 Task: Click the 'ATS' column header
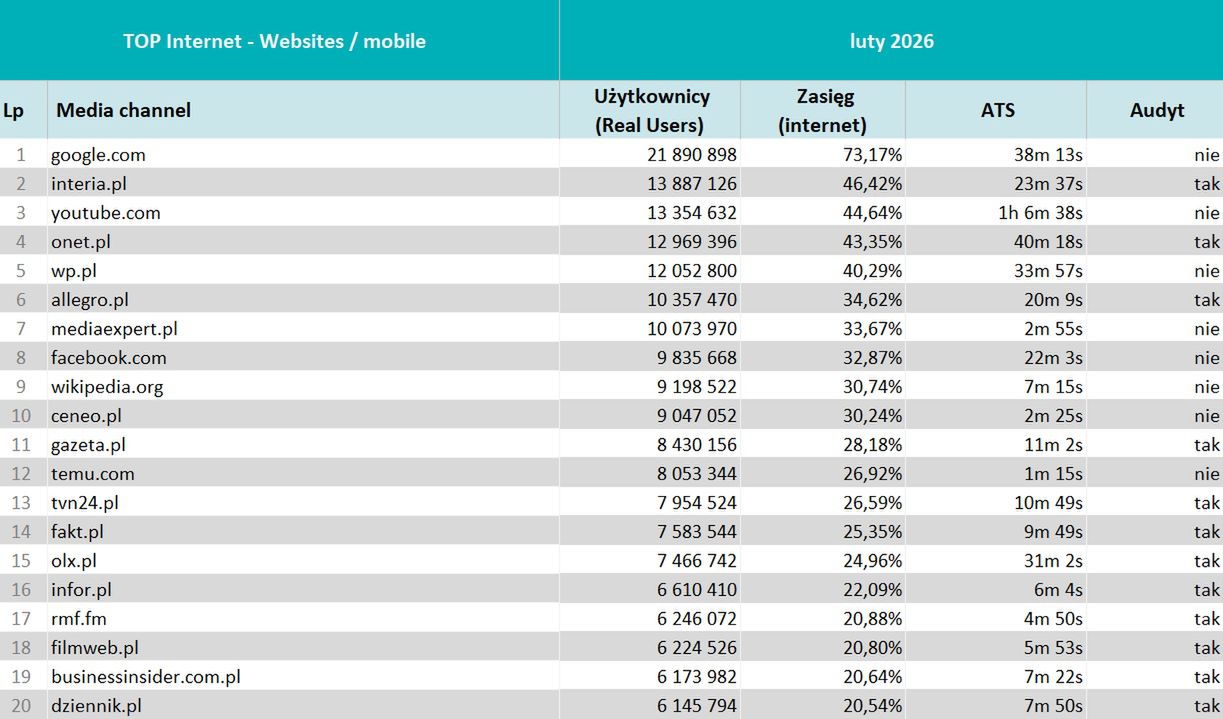pyautogui.click(x=997, y=110)
